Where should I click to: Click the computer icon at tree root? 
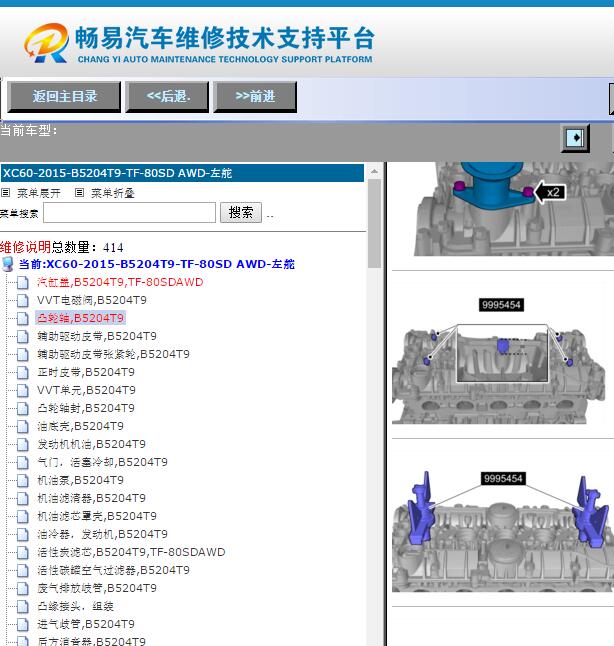pyautogui.click(x=8, y=264)
